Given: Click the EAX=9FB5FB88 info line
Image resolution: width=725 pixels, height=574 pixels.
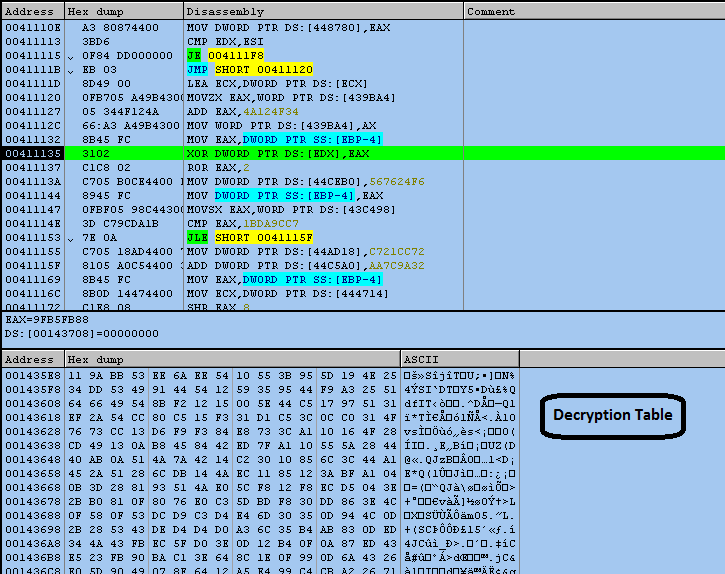Looking at the screenshot, I should tap(47, 320).
